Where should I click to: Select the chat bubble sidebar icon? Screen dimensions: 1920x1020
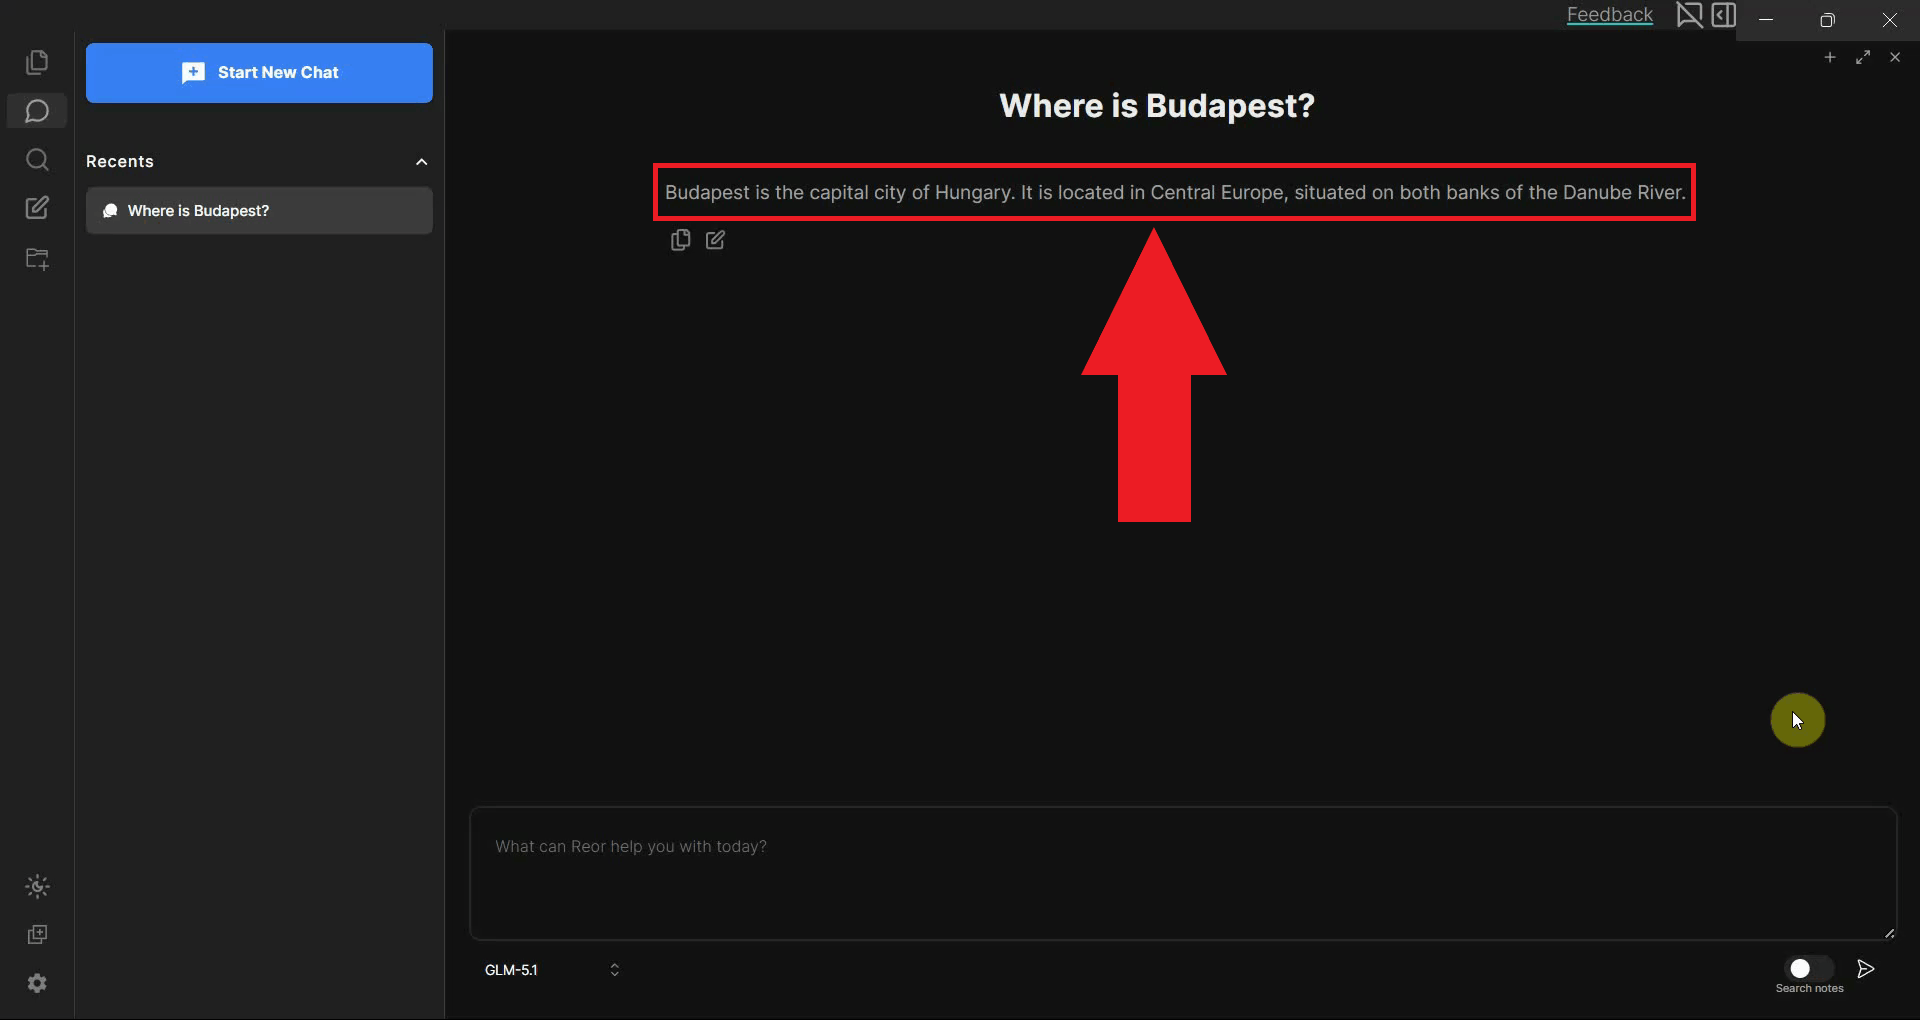[x=37, y=111]
